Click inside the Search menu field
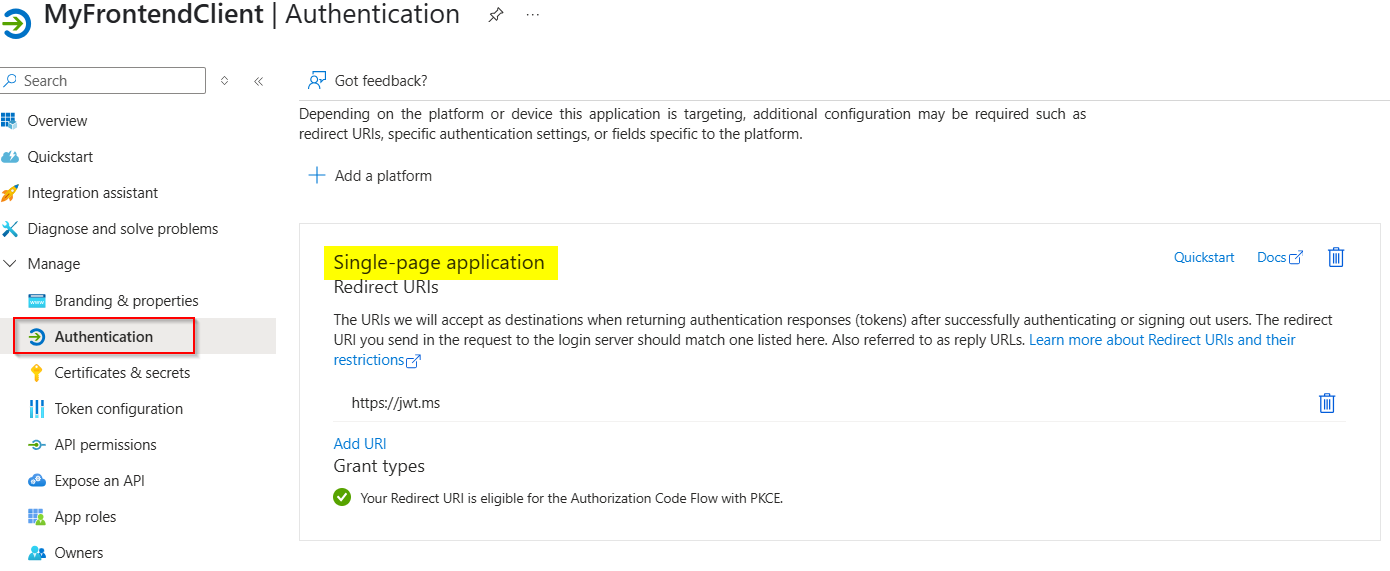Screen dimensions: 1390x571 [103, 81]
